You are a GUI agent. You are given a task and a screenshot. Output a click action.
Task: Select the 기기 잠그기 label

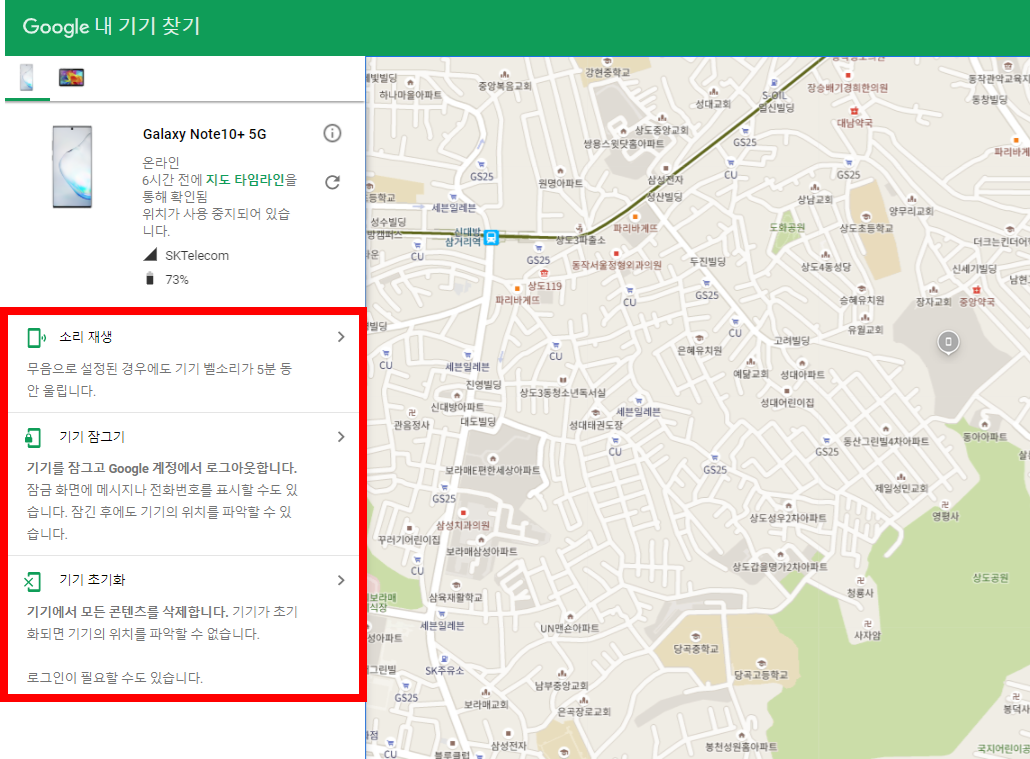[x=92, y=436]
